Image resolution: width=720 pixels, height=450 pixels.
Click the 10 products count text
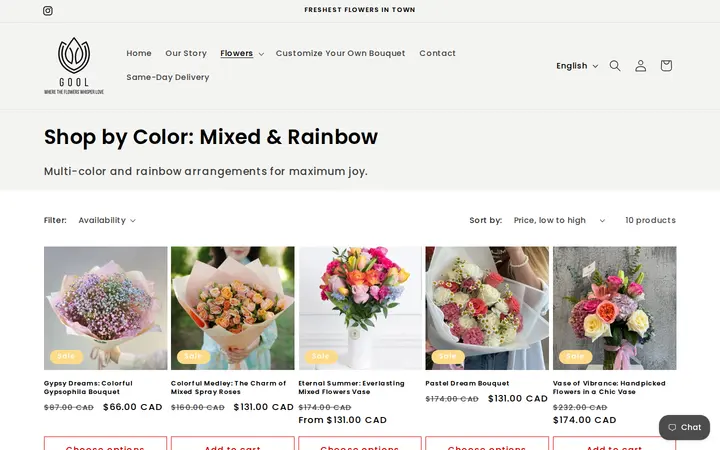650,220
